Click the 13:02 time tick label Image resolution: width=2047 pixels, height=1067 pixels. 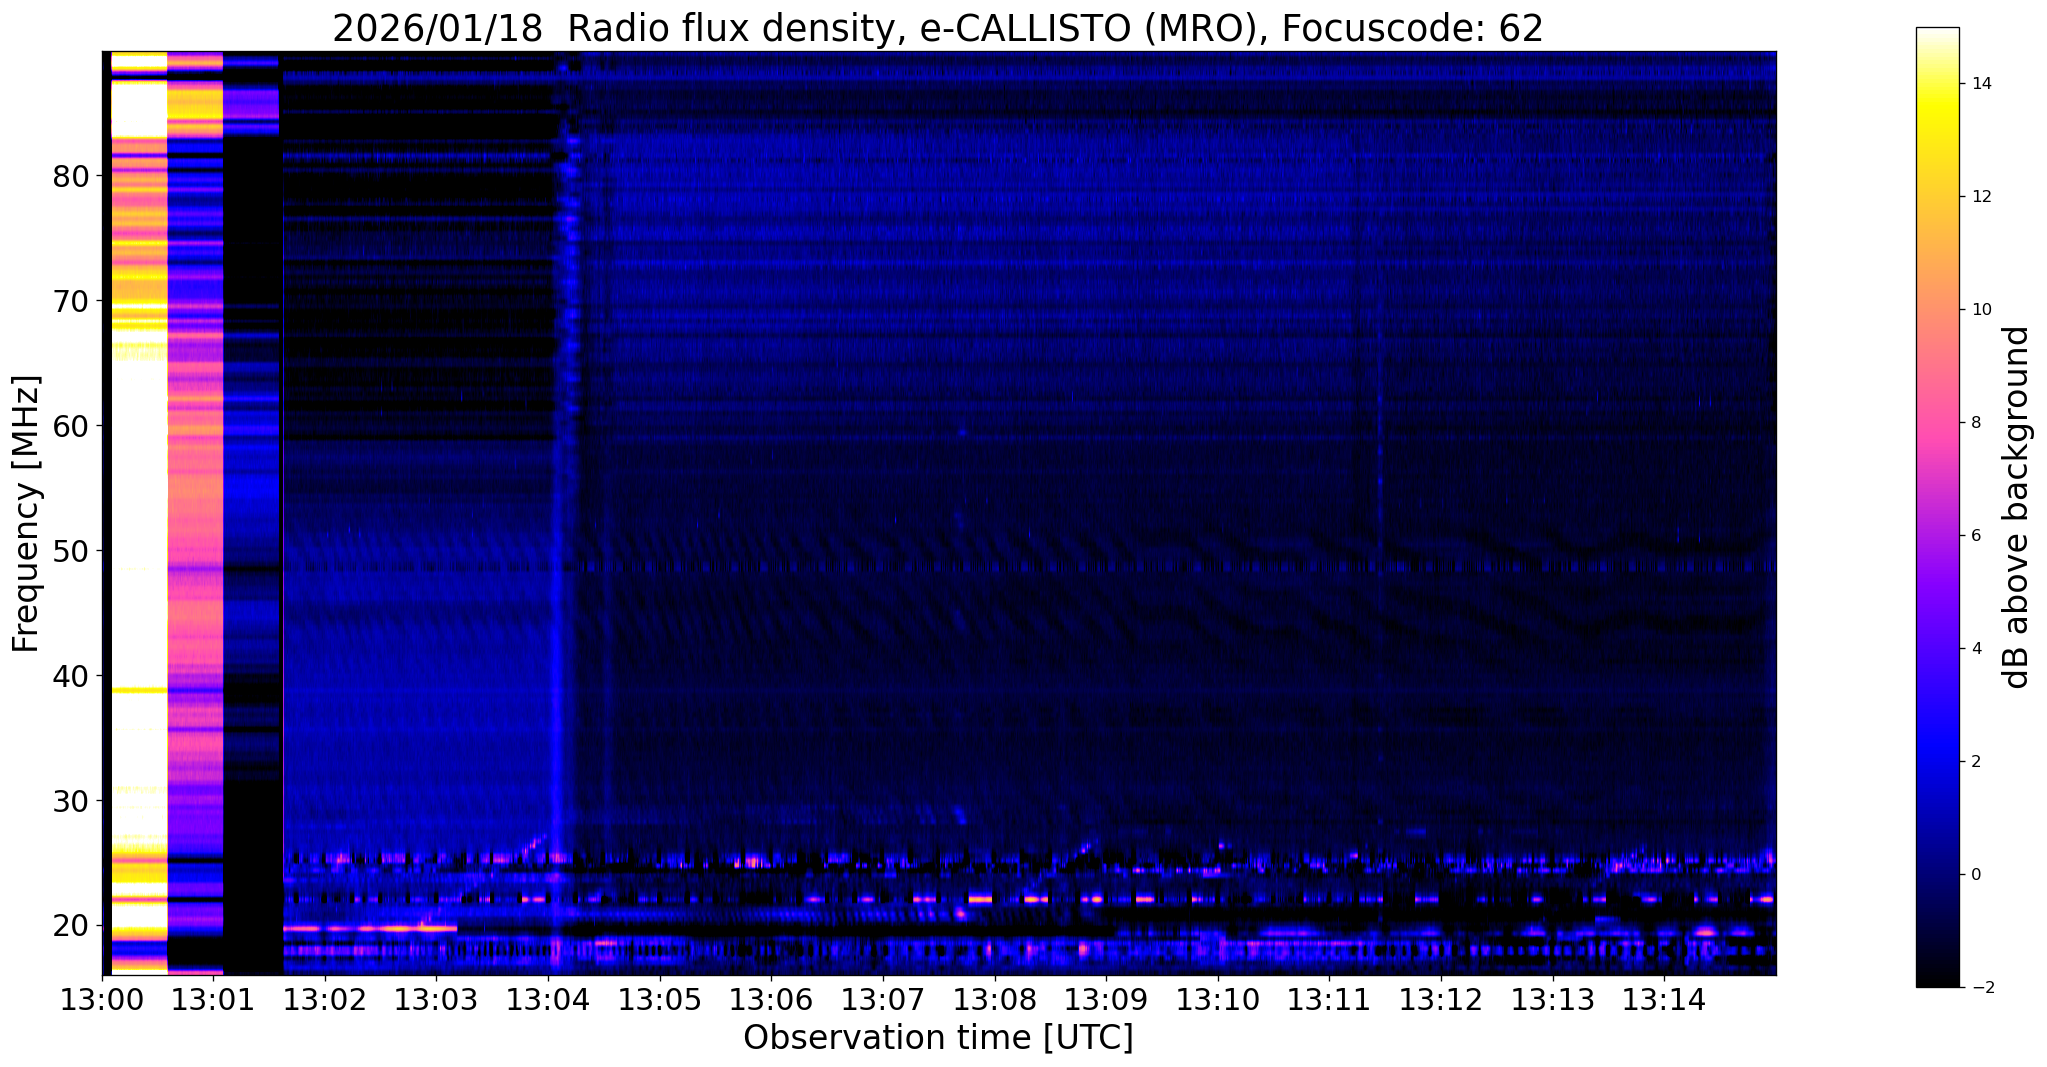[x=326, y=999]
